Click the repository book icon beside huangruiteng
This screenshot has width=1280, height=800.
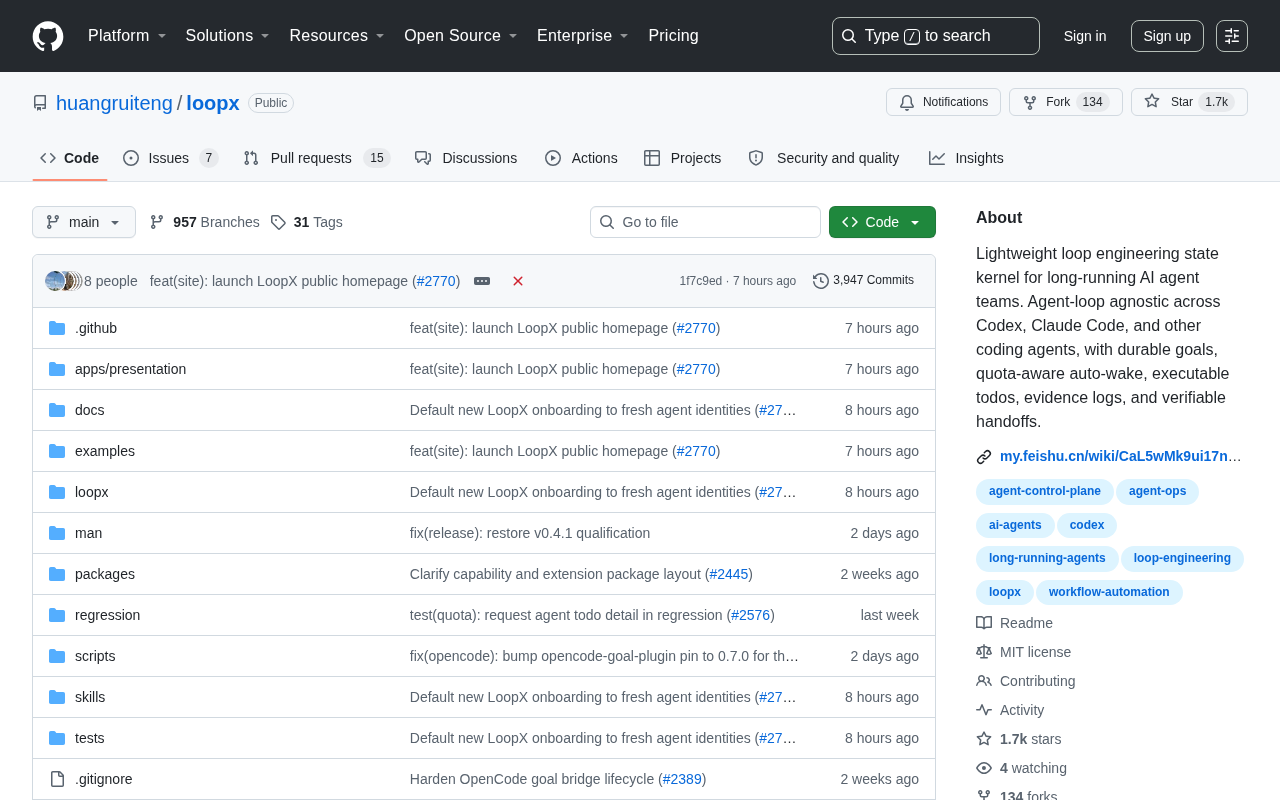pos(40,103)
